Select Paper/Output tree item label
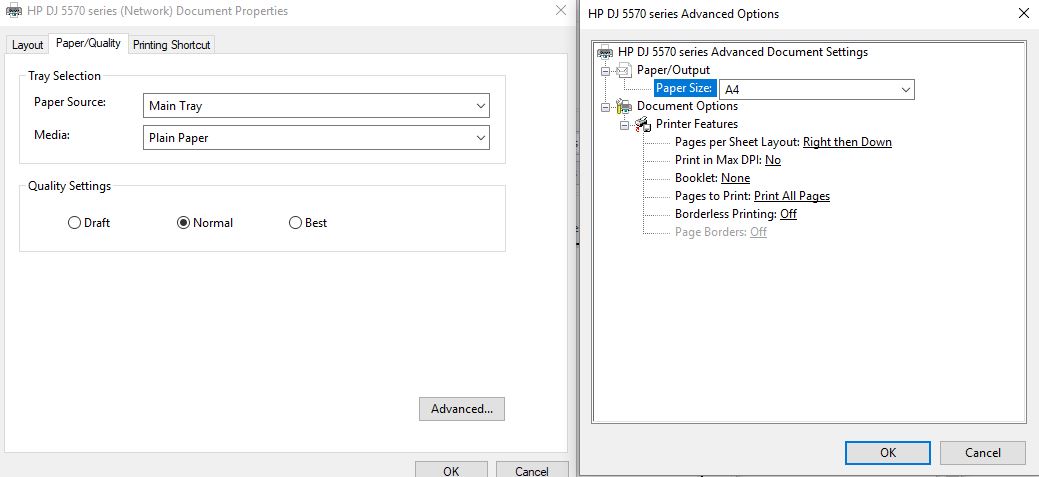Viewport: 1039px width, 477px height. click(673, 70)
